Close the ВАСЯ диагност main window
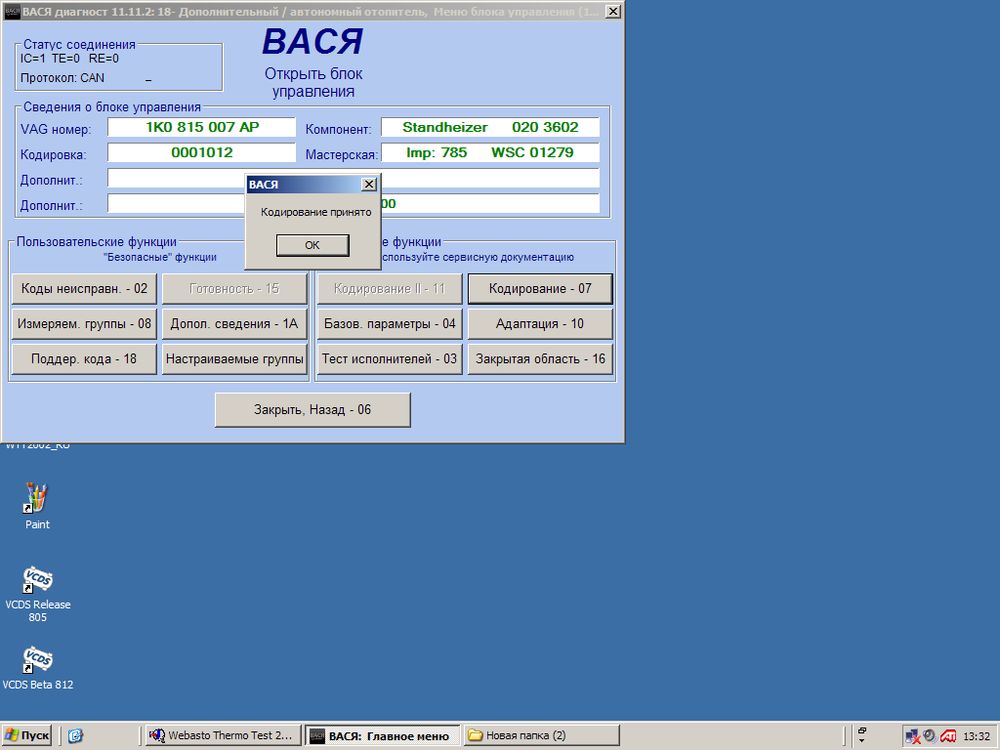Screen dimensions: 1000x750 pos(612,11)
